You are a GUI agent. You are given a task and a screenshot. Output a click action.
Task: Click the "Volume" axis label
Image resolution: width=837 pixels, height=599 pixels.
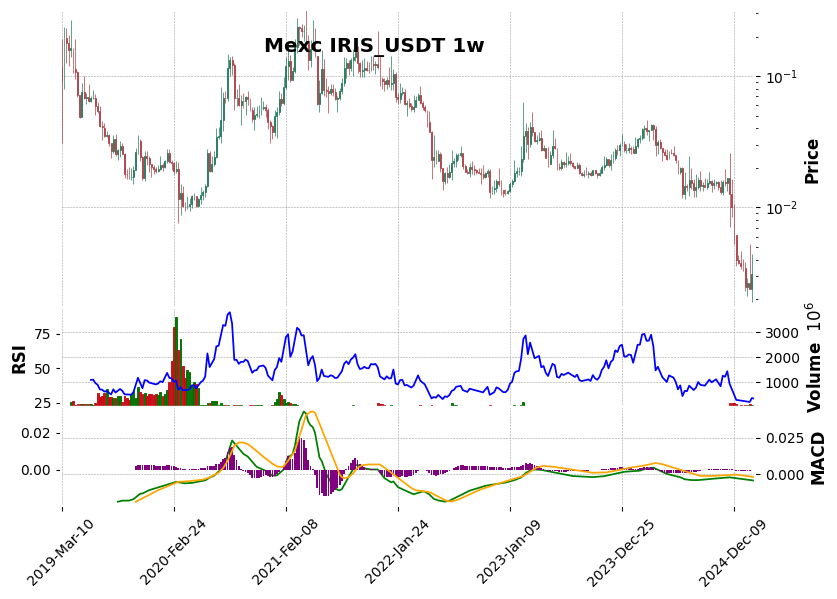(x=814, y=378)
